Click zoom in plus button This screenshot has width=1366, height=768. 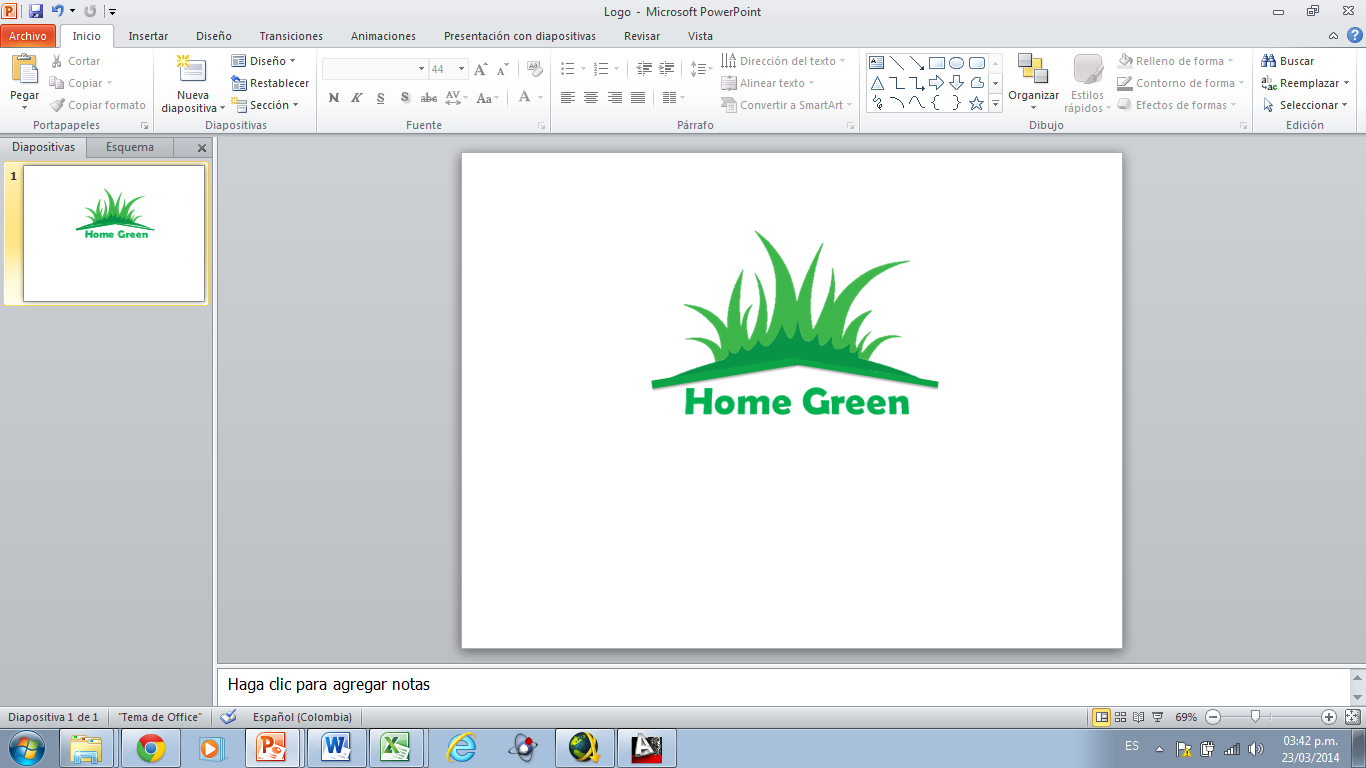[1329, 717]
